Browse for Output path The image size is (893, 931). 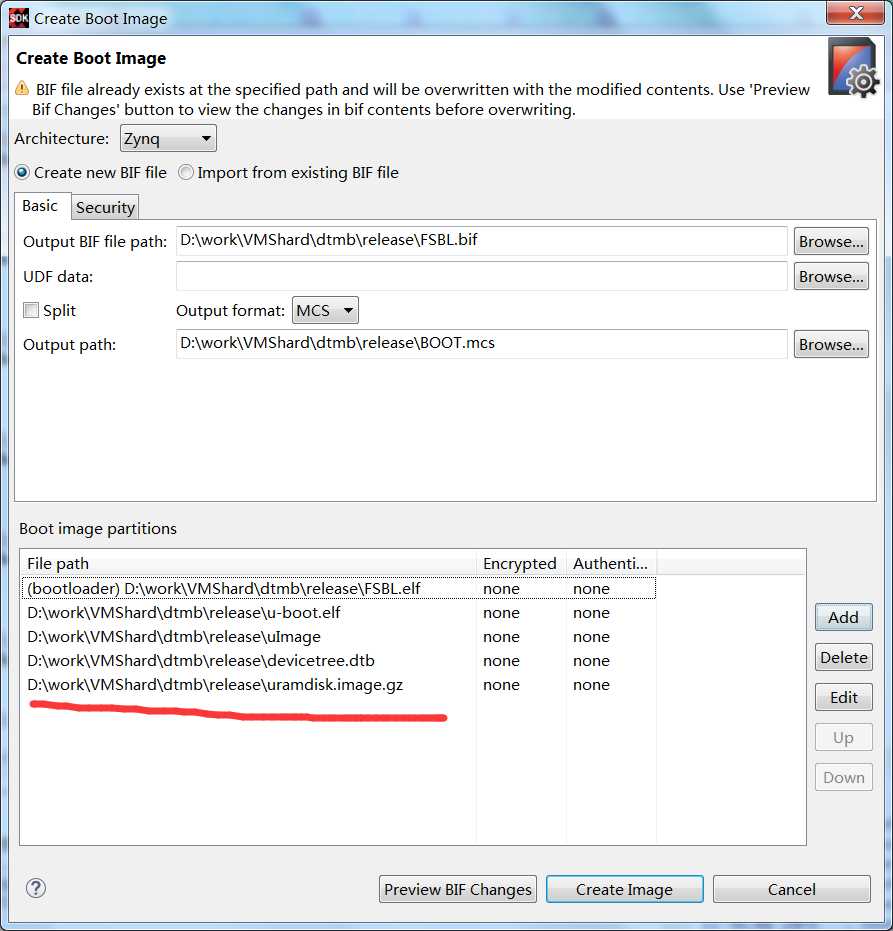(831, 344)
